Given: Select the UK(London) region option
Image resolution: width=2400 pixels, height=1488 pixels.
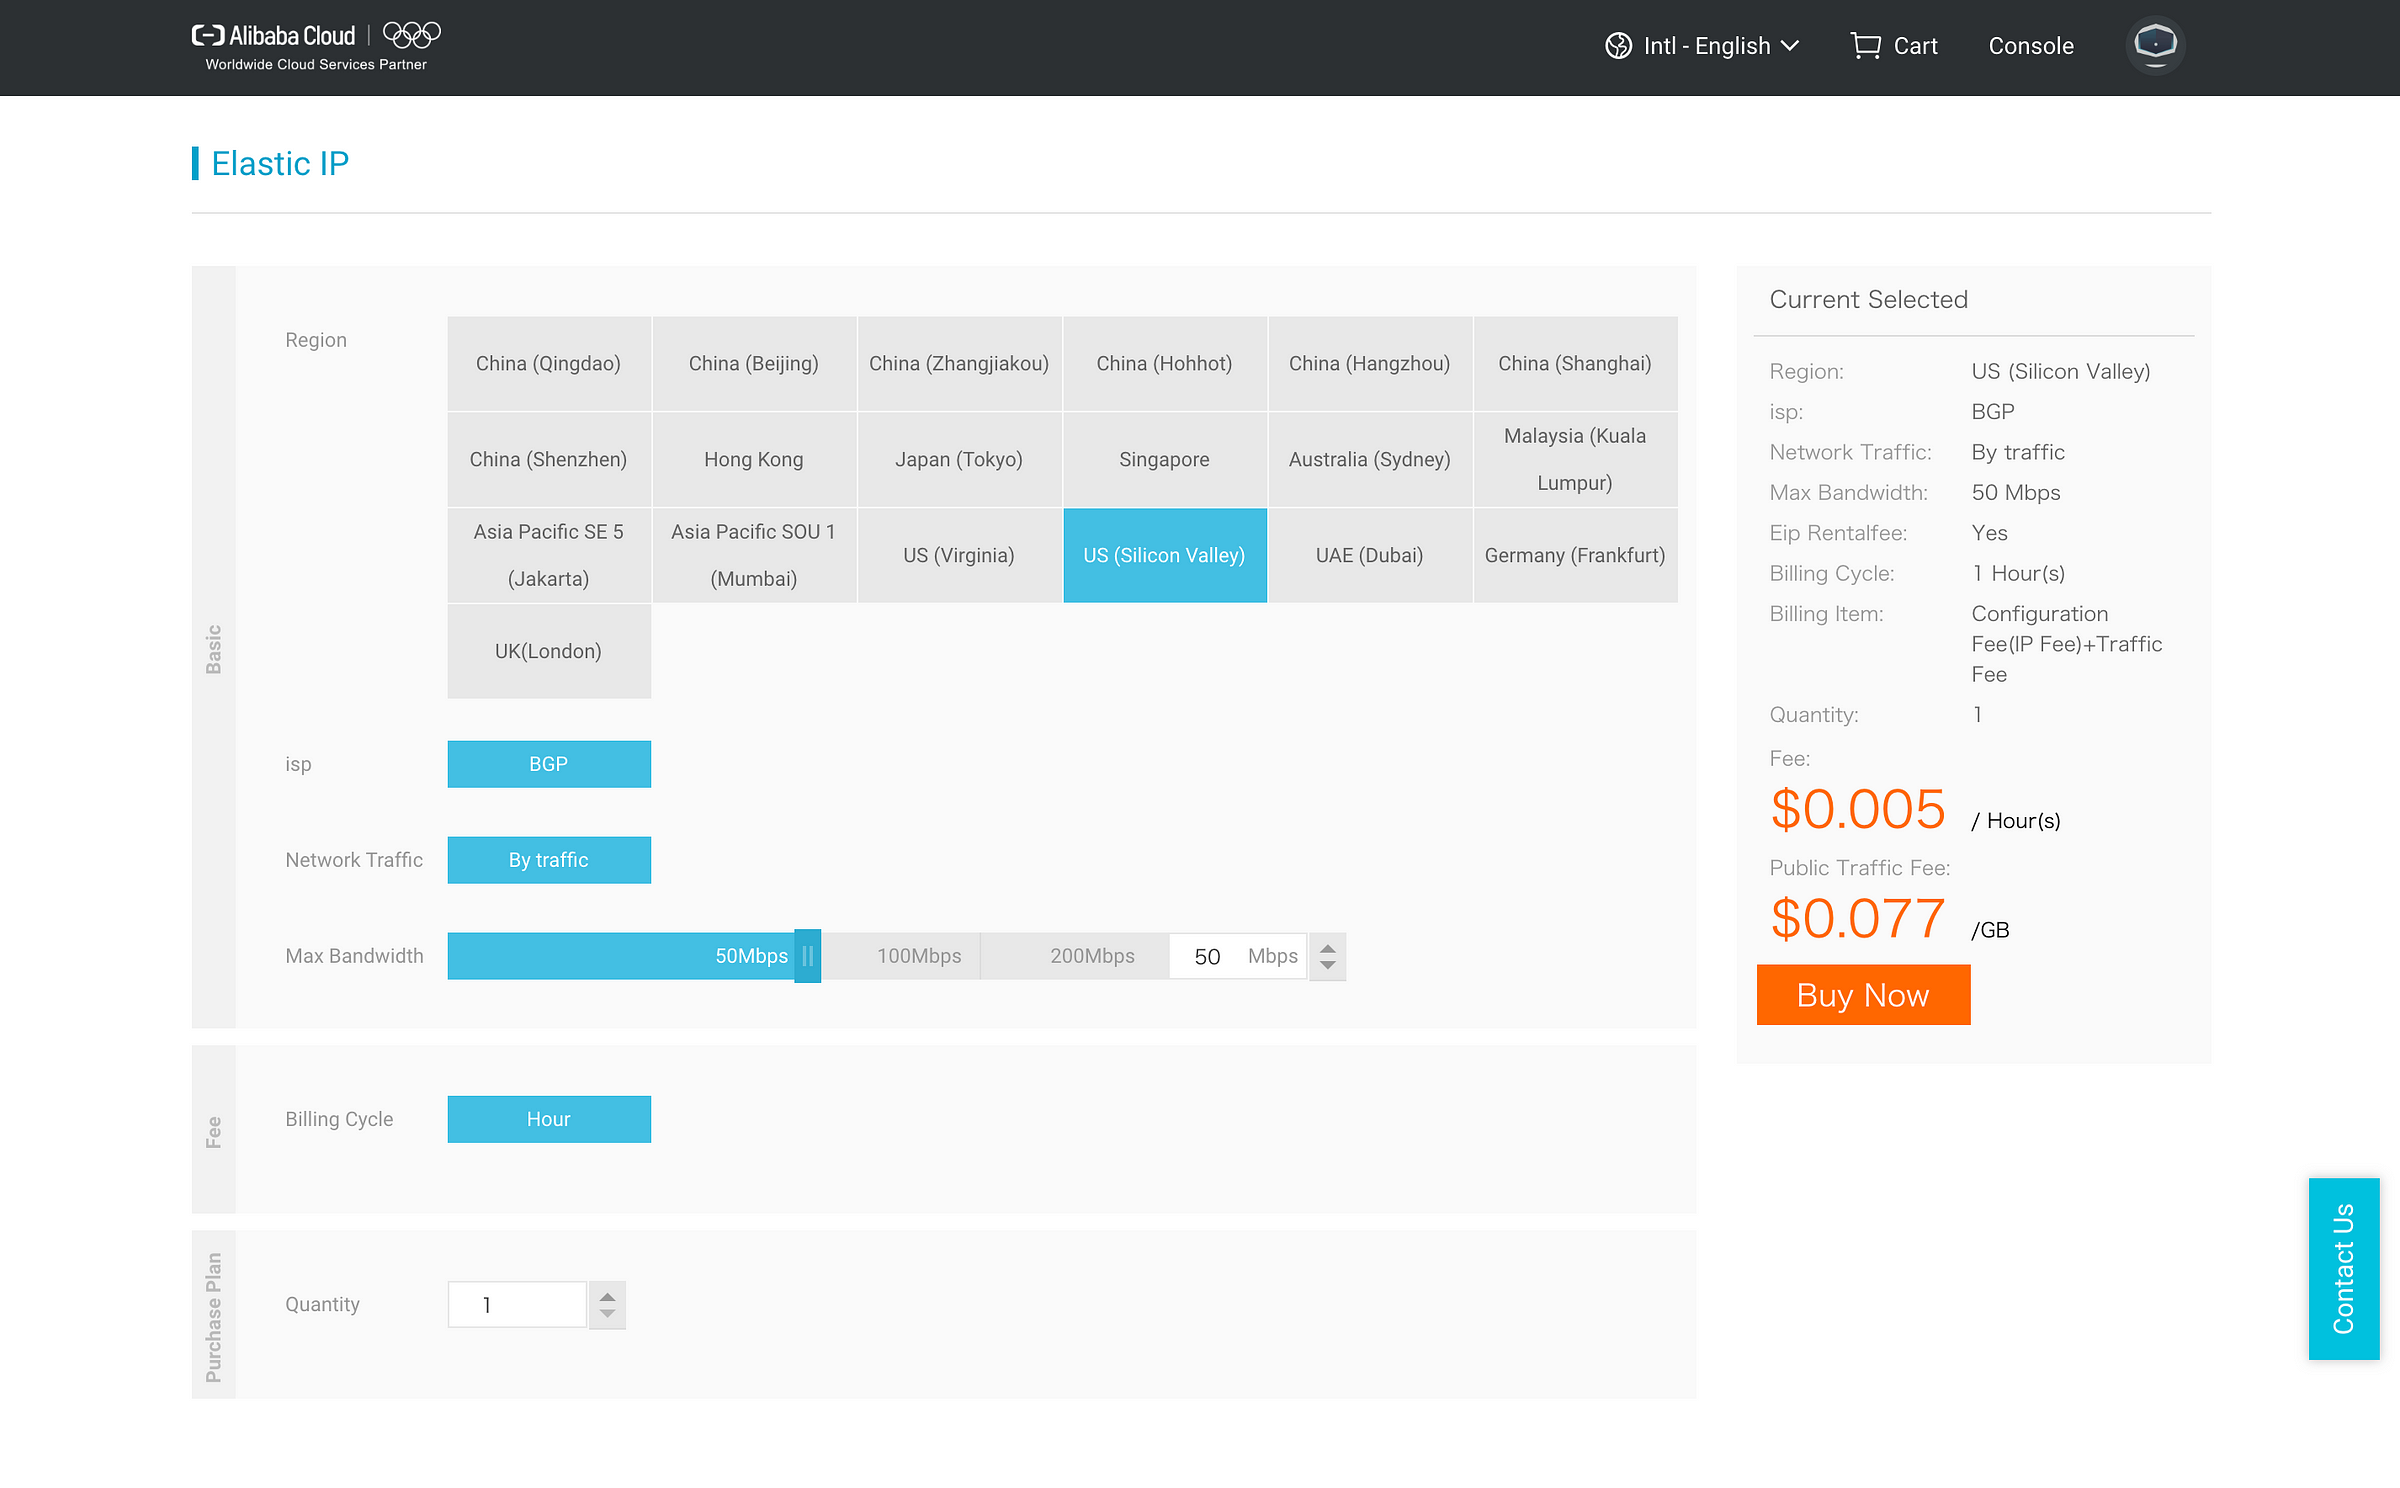Looking at the screenshot, I should (x=549, y=650).
